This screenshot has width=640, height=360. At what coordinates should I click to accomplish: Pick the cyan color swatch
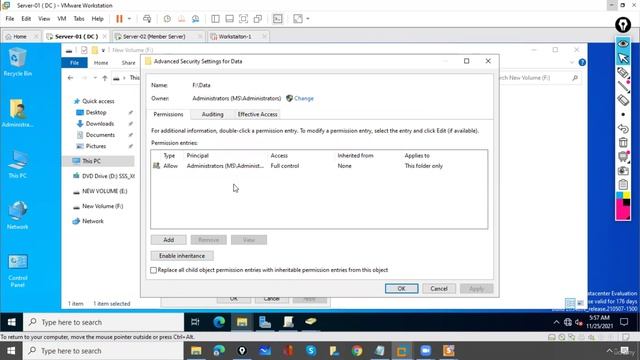point(619,196)
